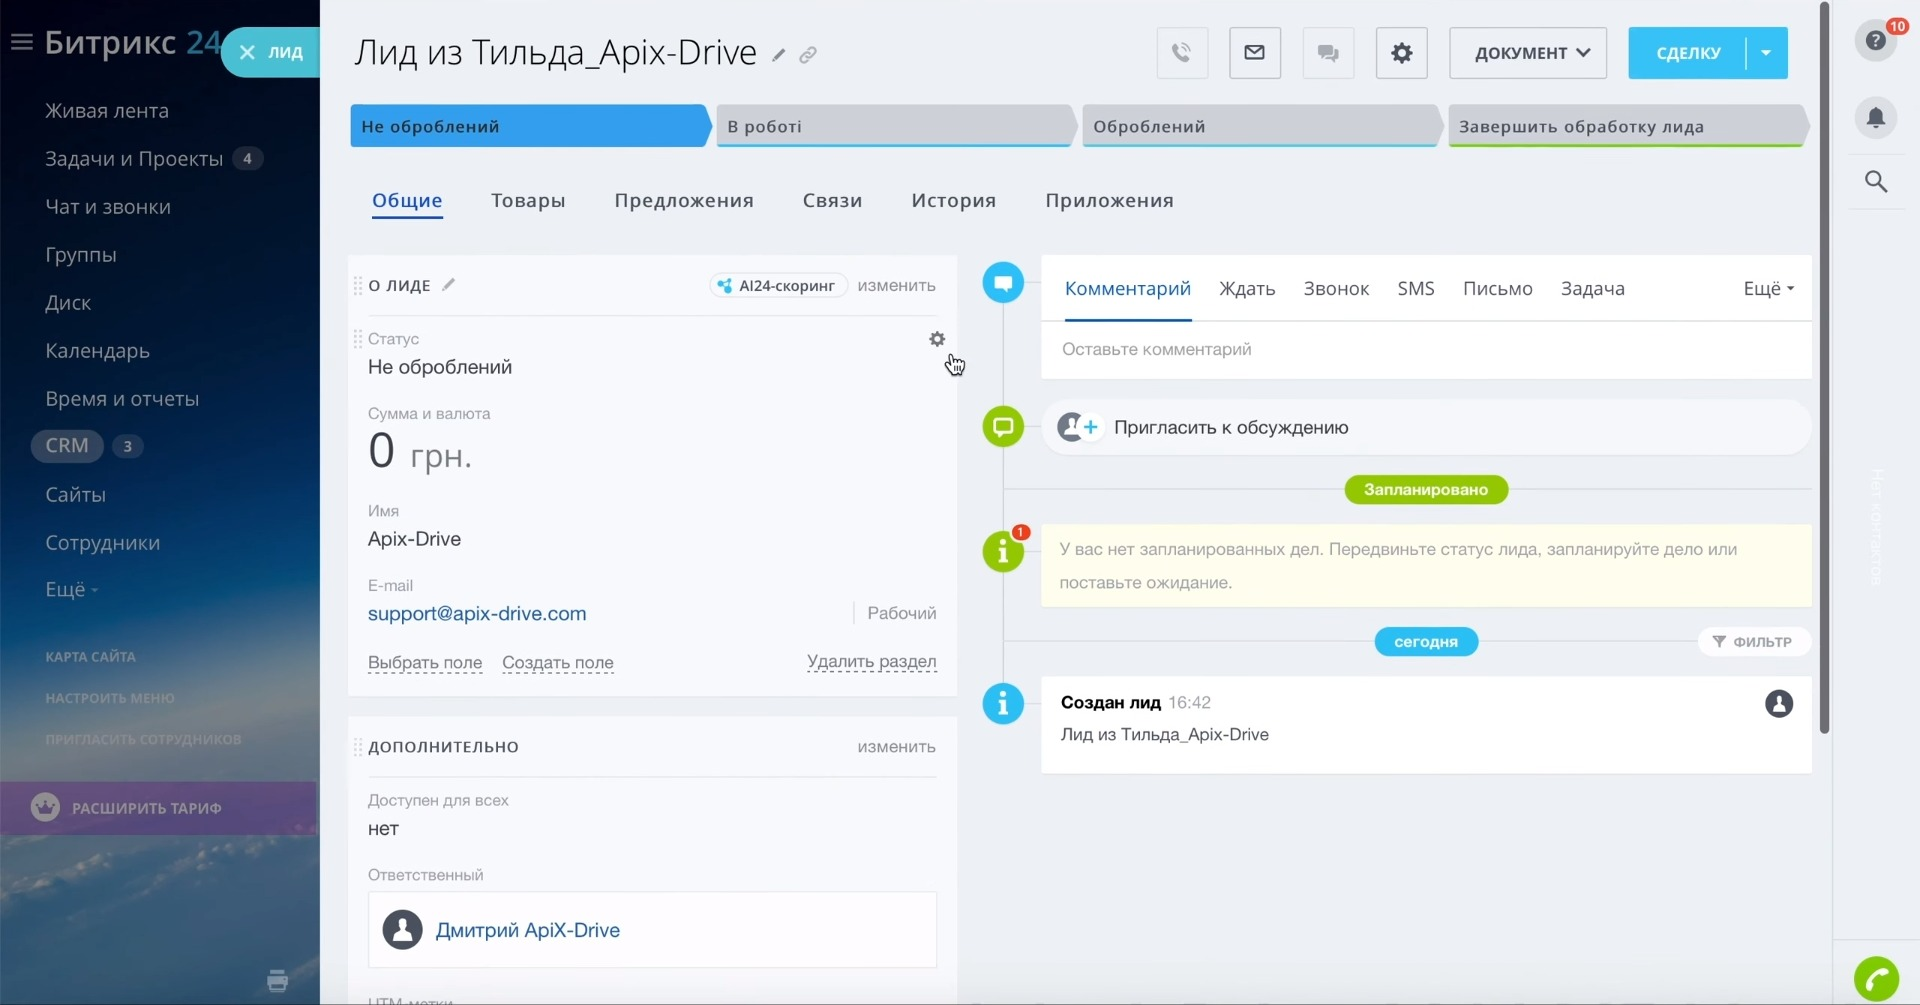Select the Ждать timeline tab
The width and height of the screenshot is (1920, 1005).
tap(1247, 288)
